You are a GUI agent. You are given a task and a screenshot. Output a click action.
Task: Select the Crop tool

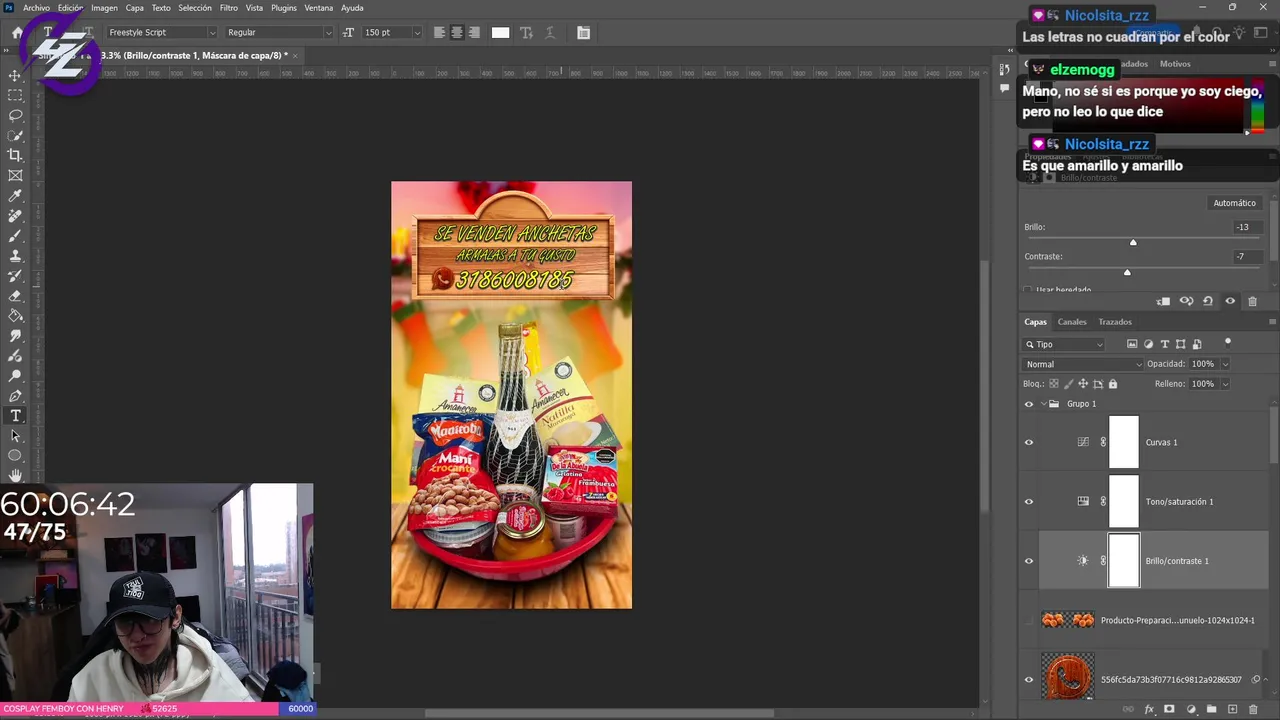pyautogui.click(x=15, y=155)
